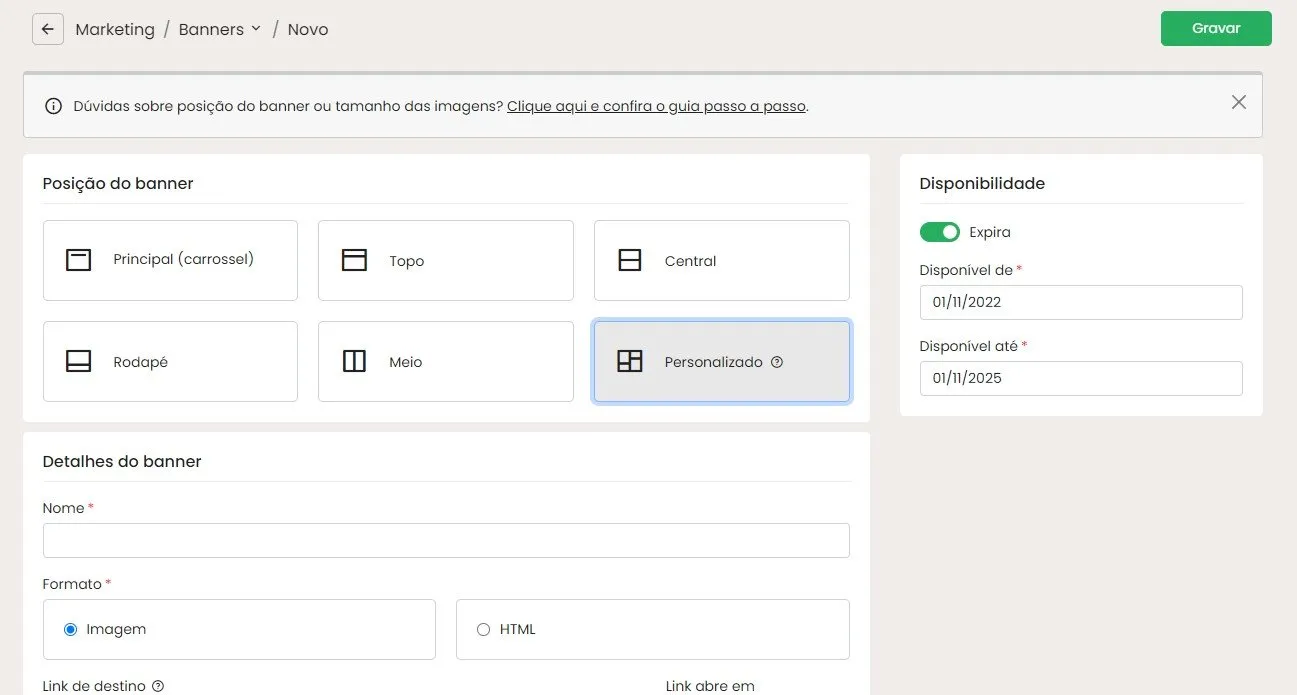
Task: Toggle the Expira switch off
Action: [939, 232]
